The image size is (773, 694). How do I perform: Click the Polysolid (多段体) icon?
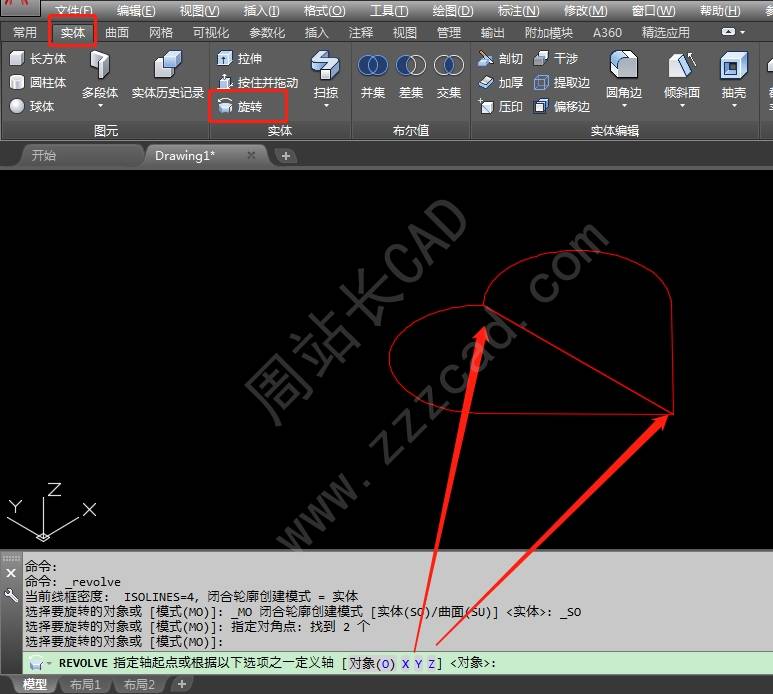[x=100, y=66]
